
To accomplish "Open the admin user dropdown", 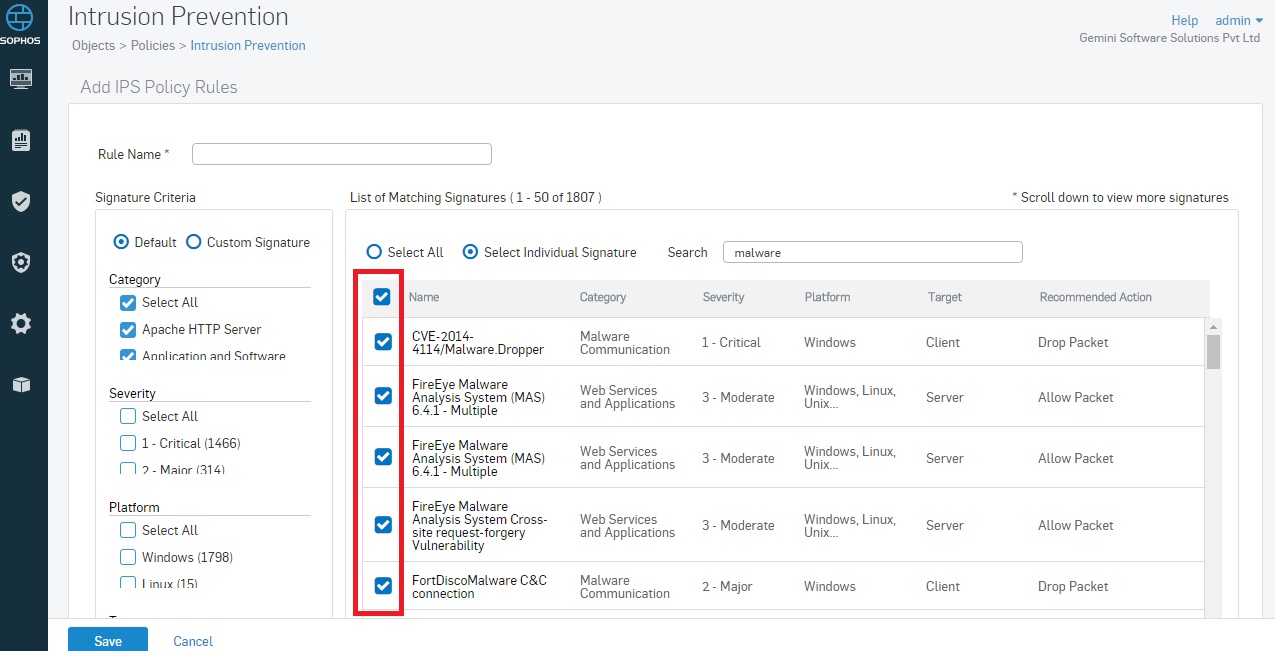I will pyautogui.click(x=1239, y=20).
